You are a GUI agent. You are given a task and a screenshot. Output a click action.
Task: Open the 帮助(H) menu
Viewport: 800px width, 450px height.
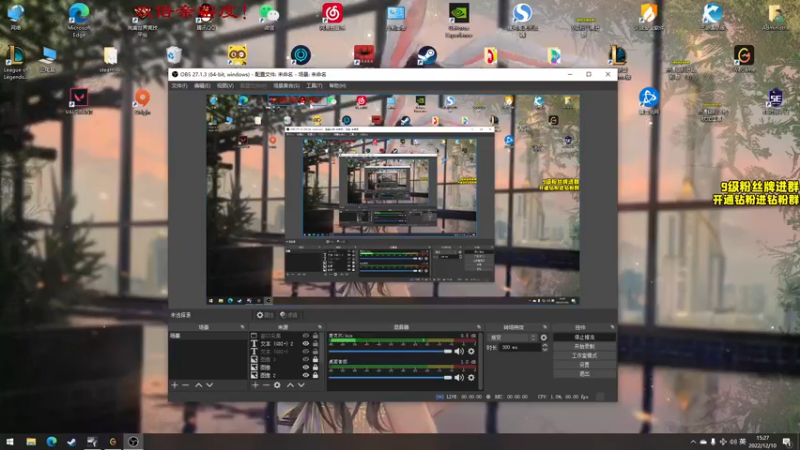pos(337,86)
